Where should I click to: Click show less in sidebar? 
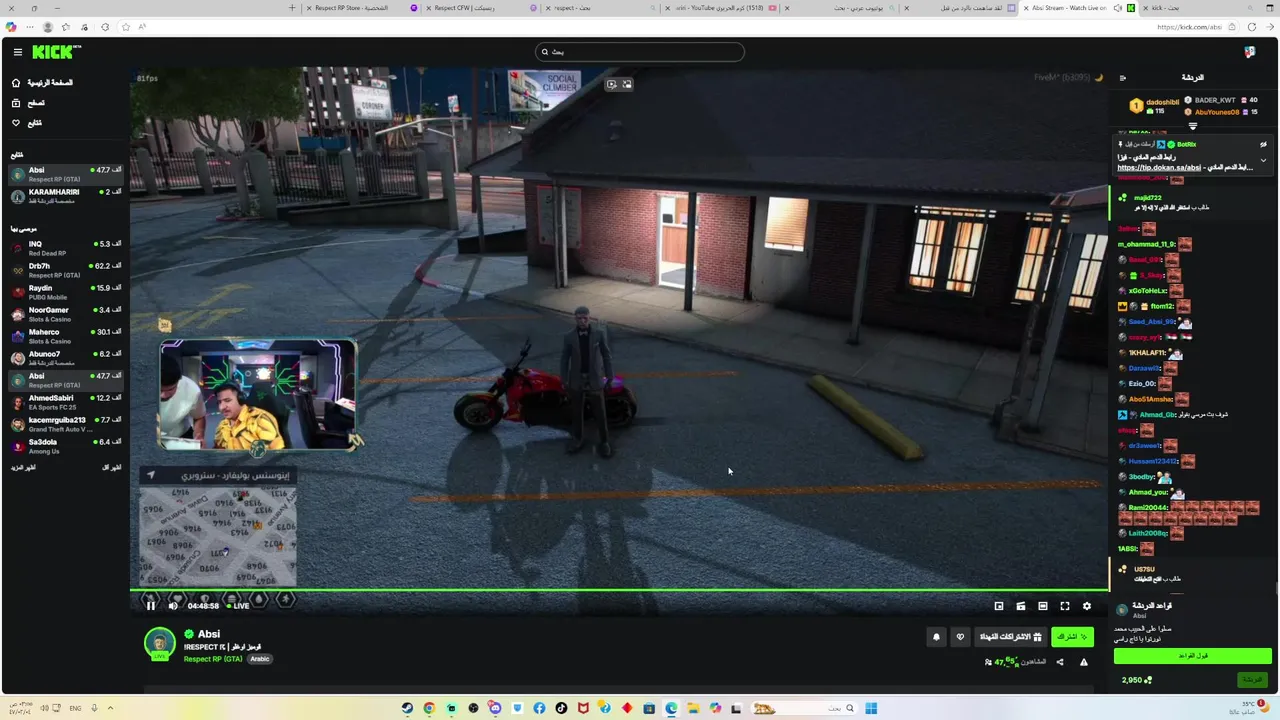[x=111, y=468]
